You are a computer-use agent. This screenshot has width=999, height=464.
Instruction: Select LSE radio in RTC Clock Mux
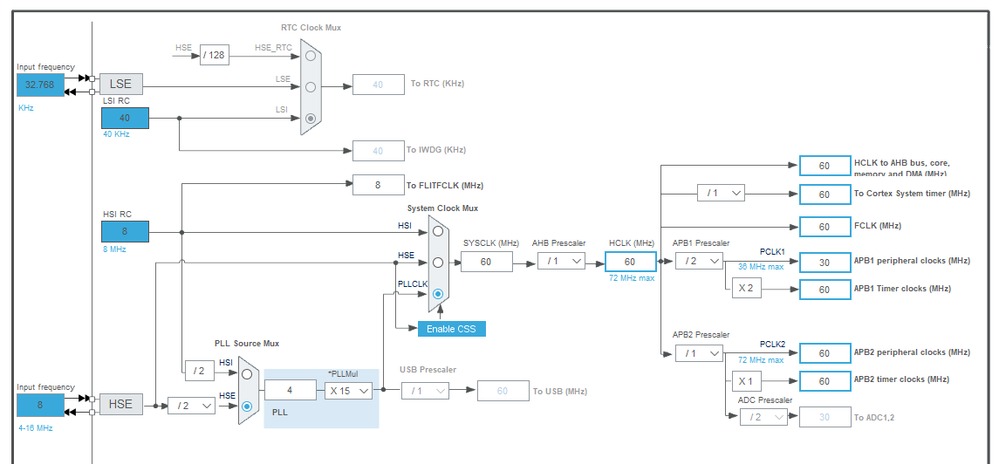(310, 87)
